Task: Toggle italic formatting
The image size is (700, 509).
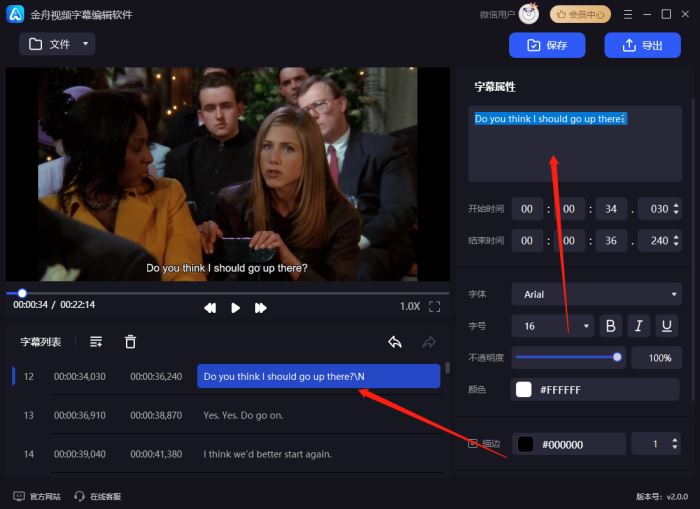Action: [639, 326]
